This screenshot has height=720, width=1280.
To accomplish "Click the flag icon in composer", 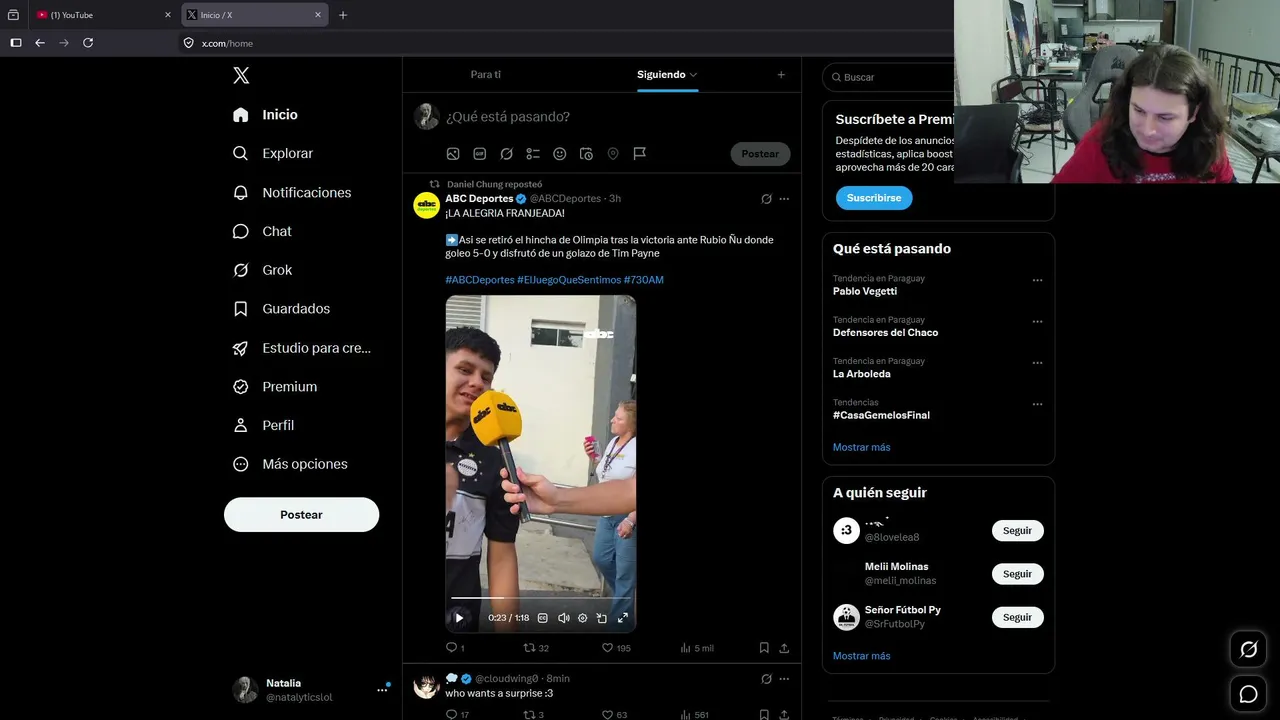I will 640,154.
